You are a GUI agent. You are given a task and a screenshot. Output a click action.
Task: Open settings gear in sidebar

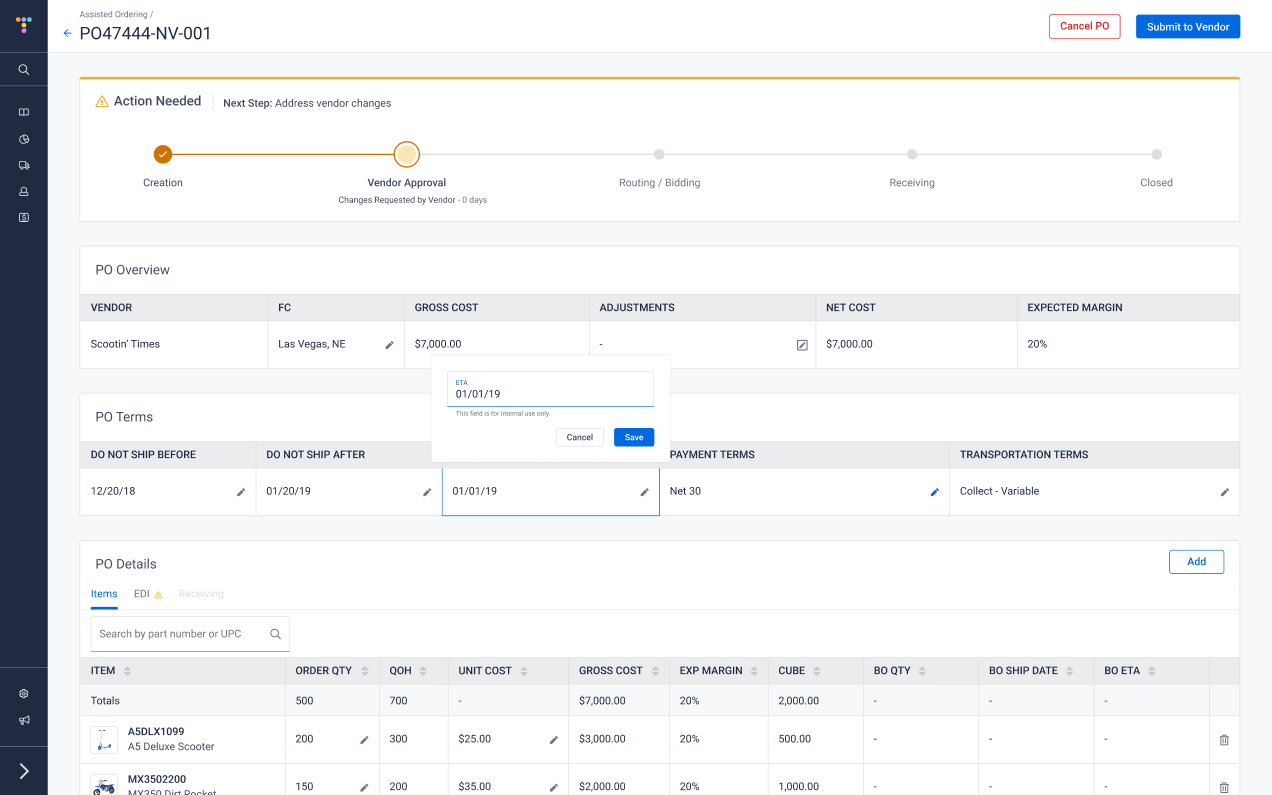click(24, 694)
